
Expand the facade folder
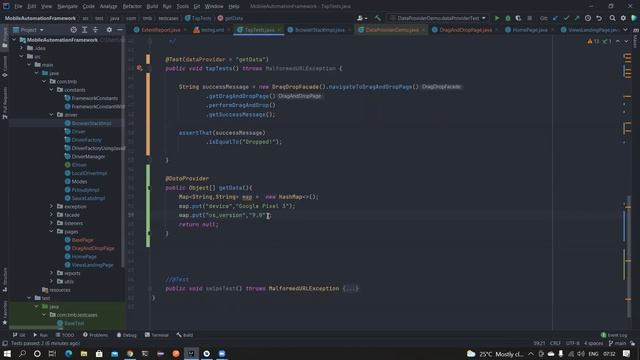52,215
